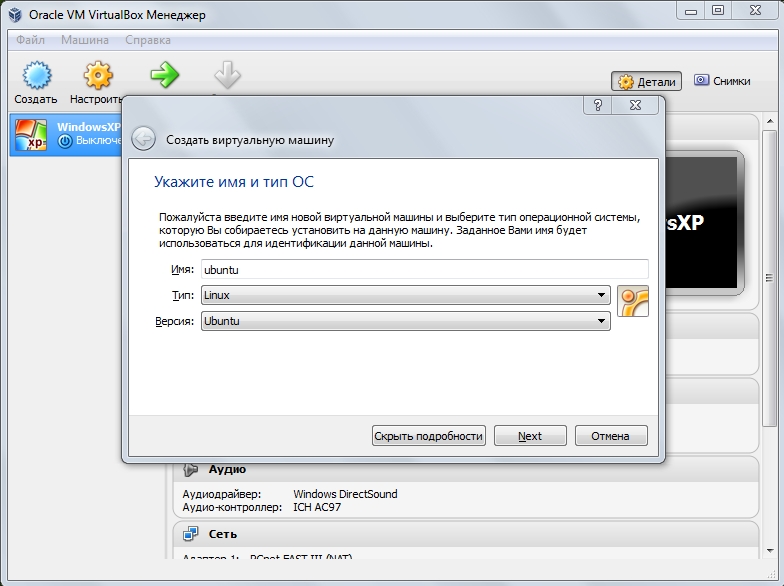Click the Аудио section speaker icon
The image size is (784, 586).
point(190,470)
